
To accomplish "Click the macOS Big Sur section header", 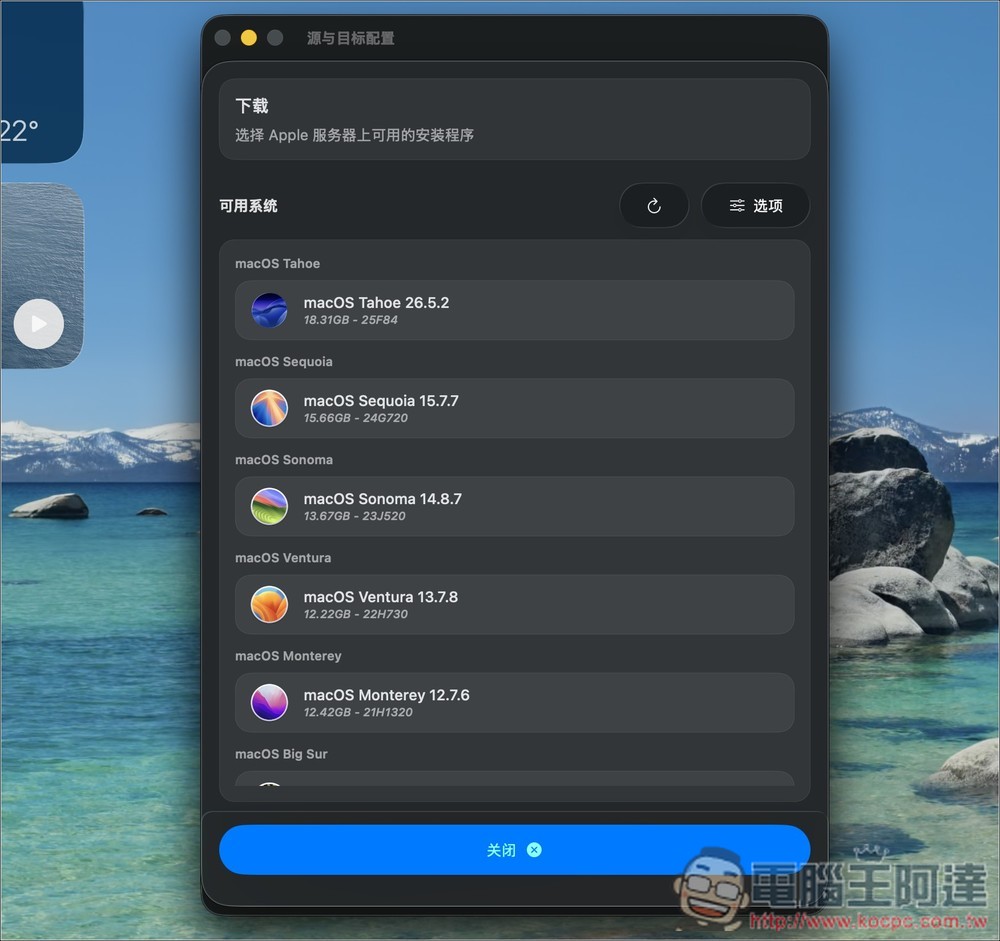I will point(281,754).
